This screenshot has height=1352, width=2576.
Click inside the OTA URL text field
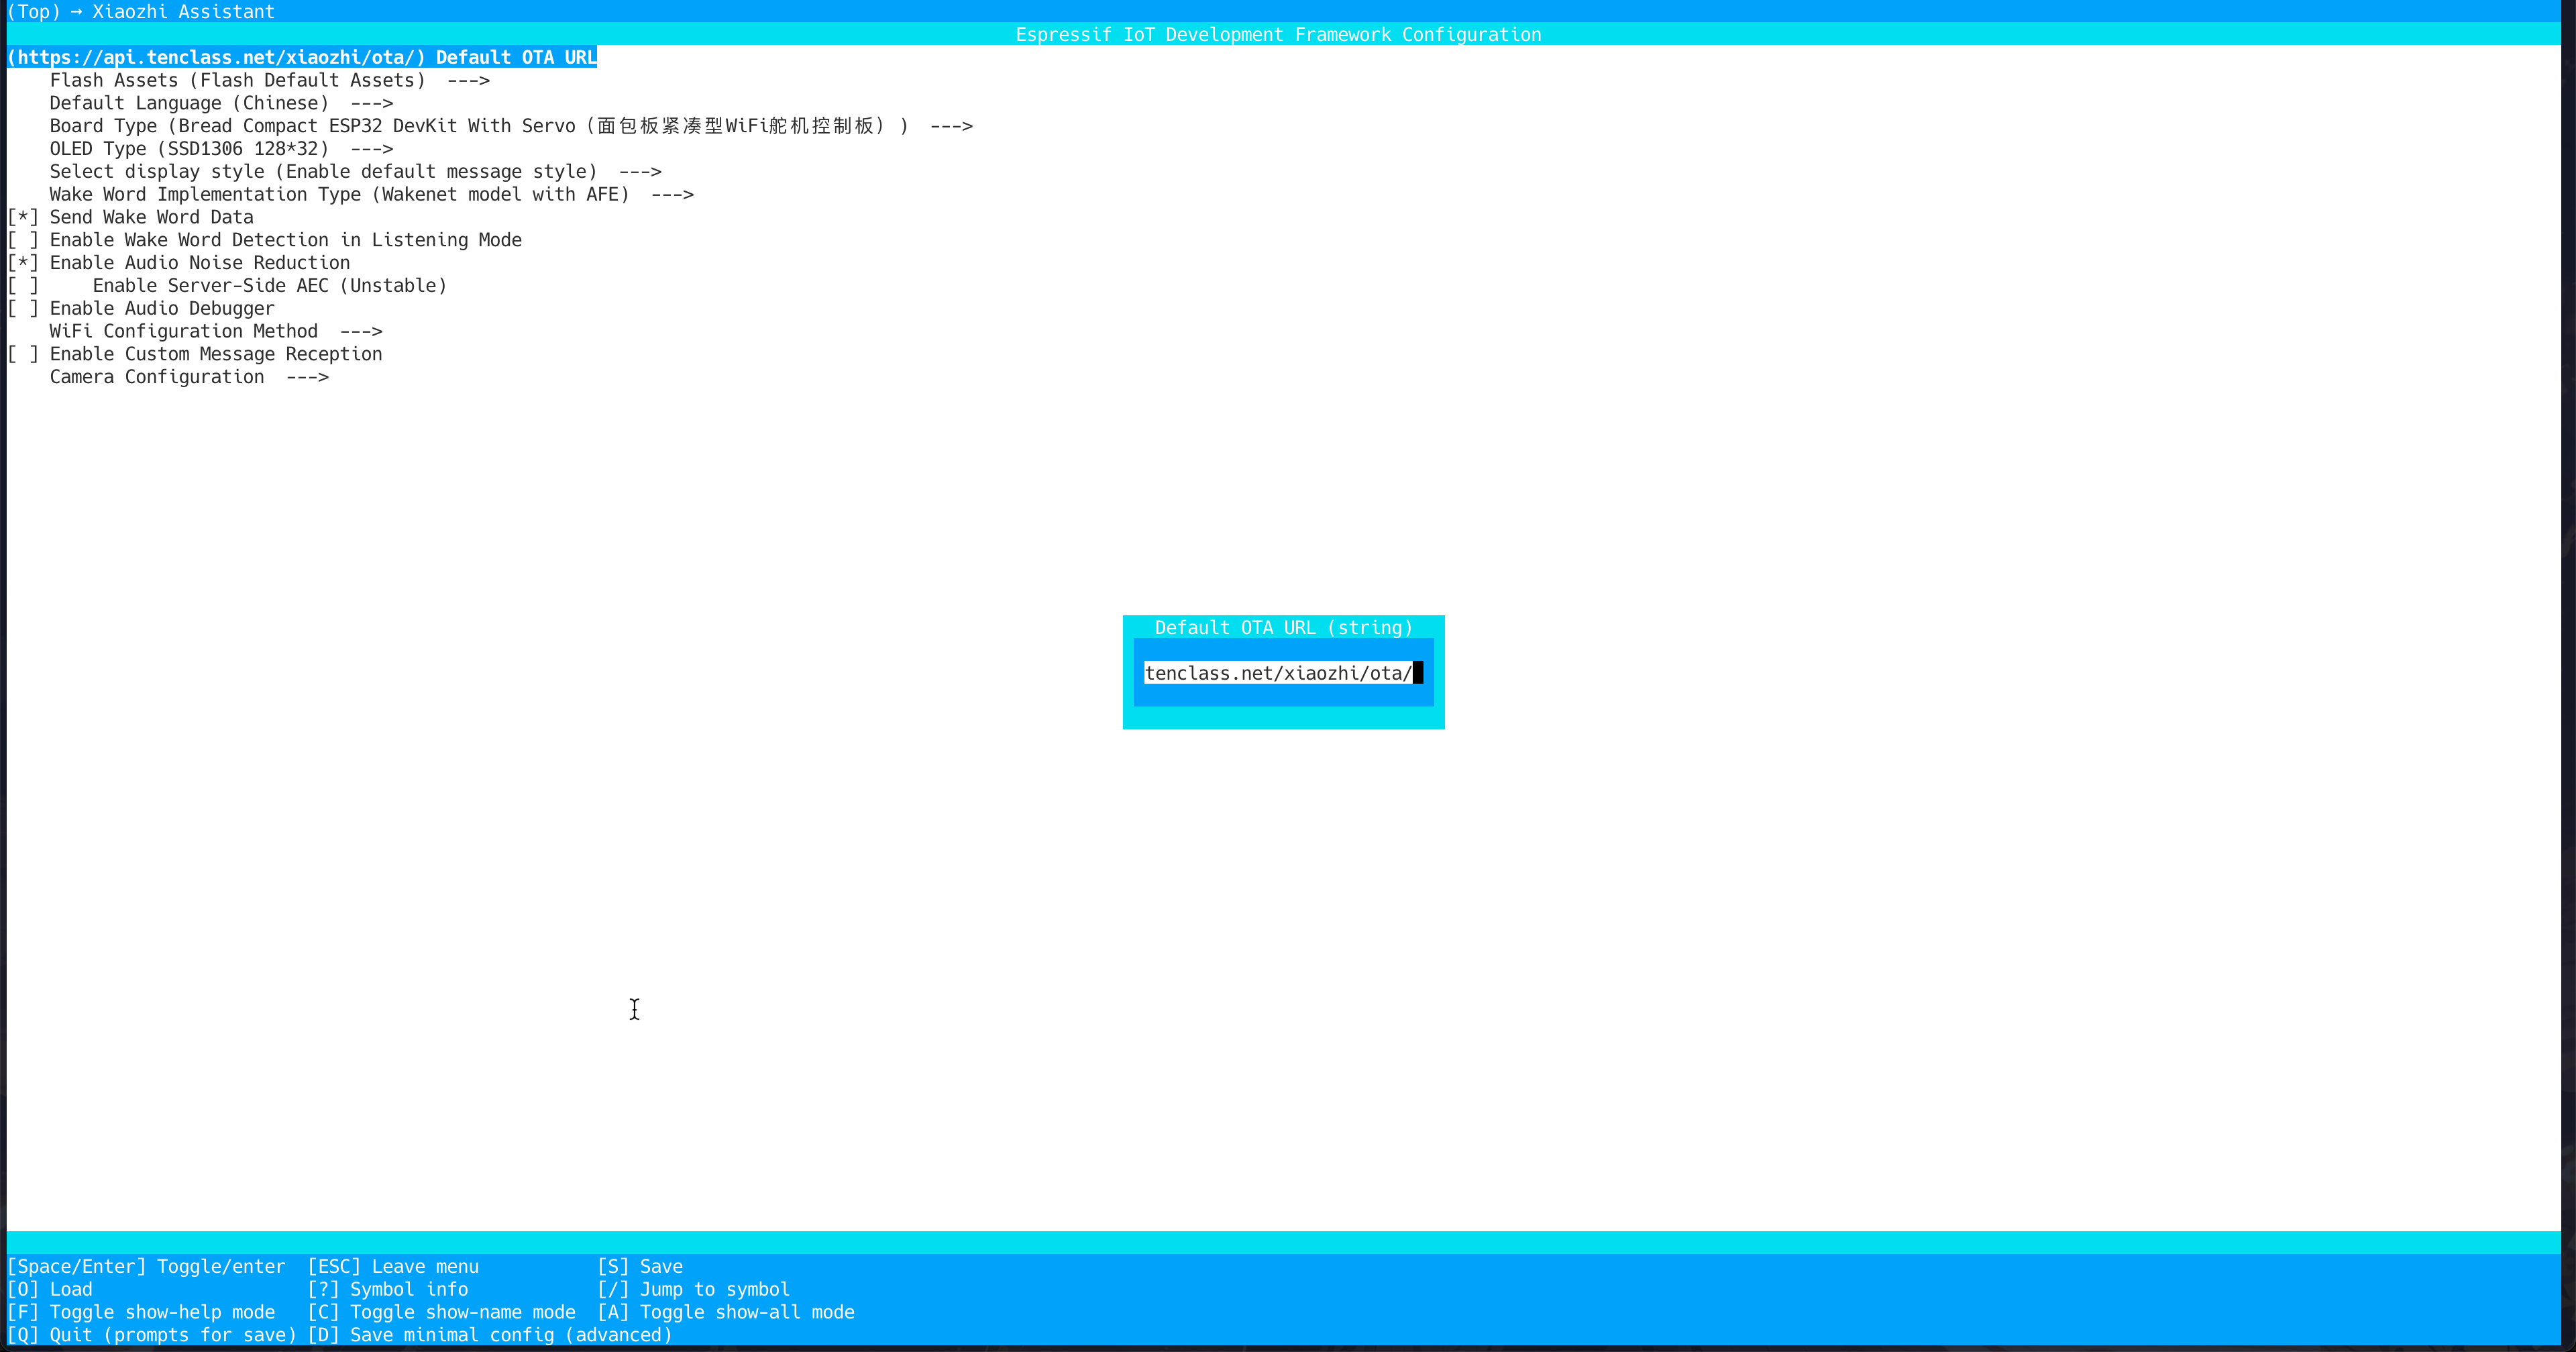1280,673
